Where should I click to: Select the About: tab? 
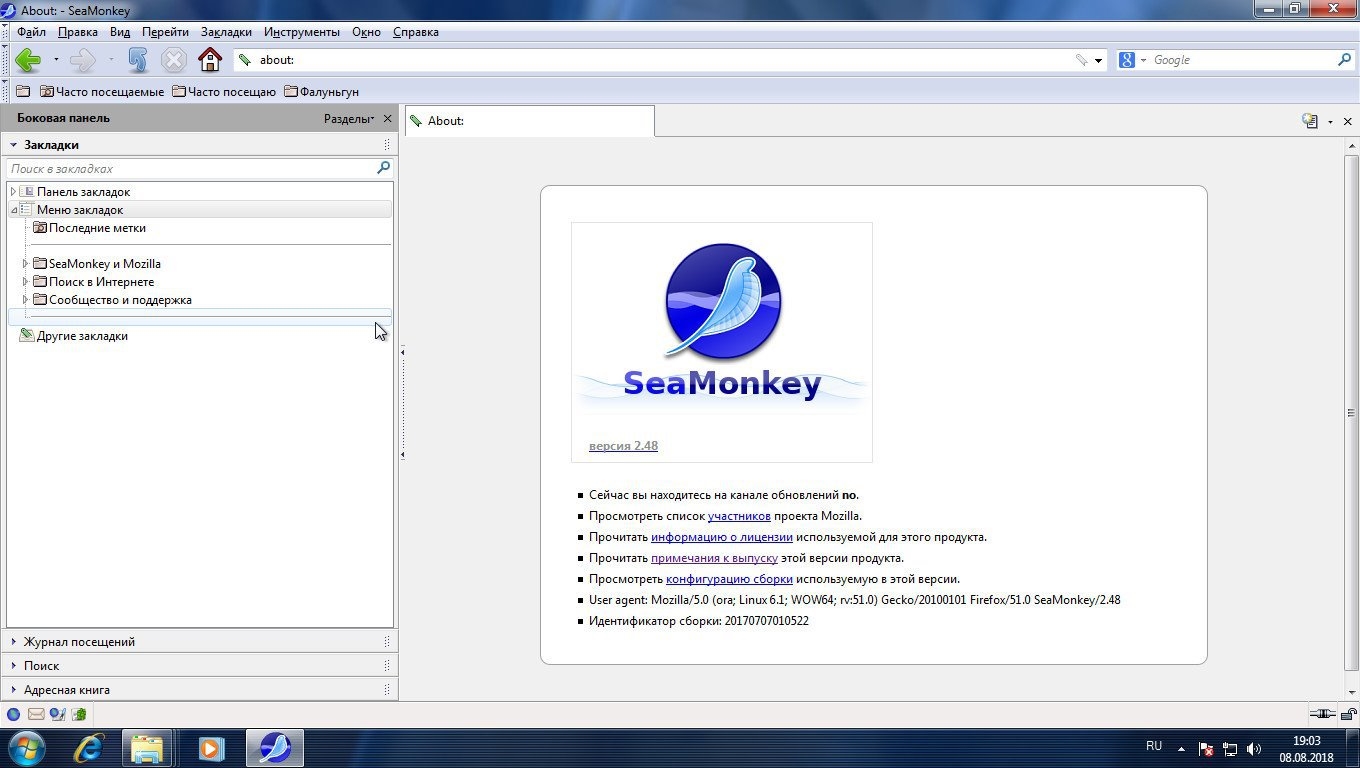pyautogui.click(x=530, y=121)
